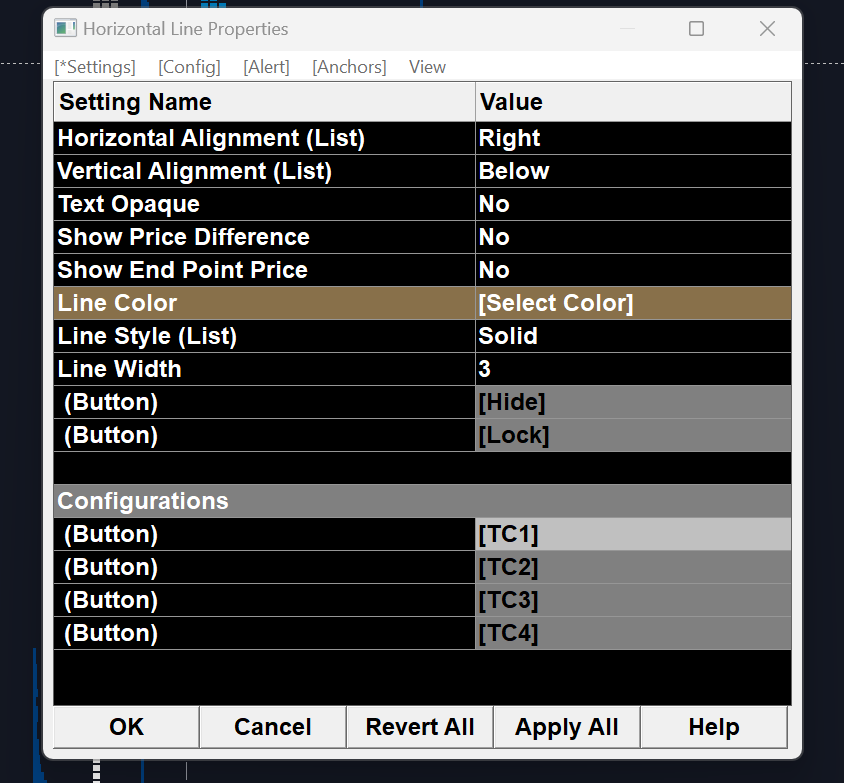844x783 pixels.
Task: Open Vertical Alignment list set to Below
Action: [x=632, y=171]
